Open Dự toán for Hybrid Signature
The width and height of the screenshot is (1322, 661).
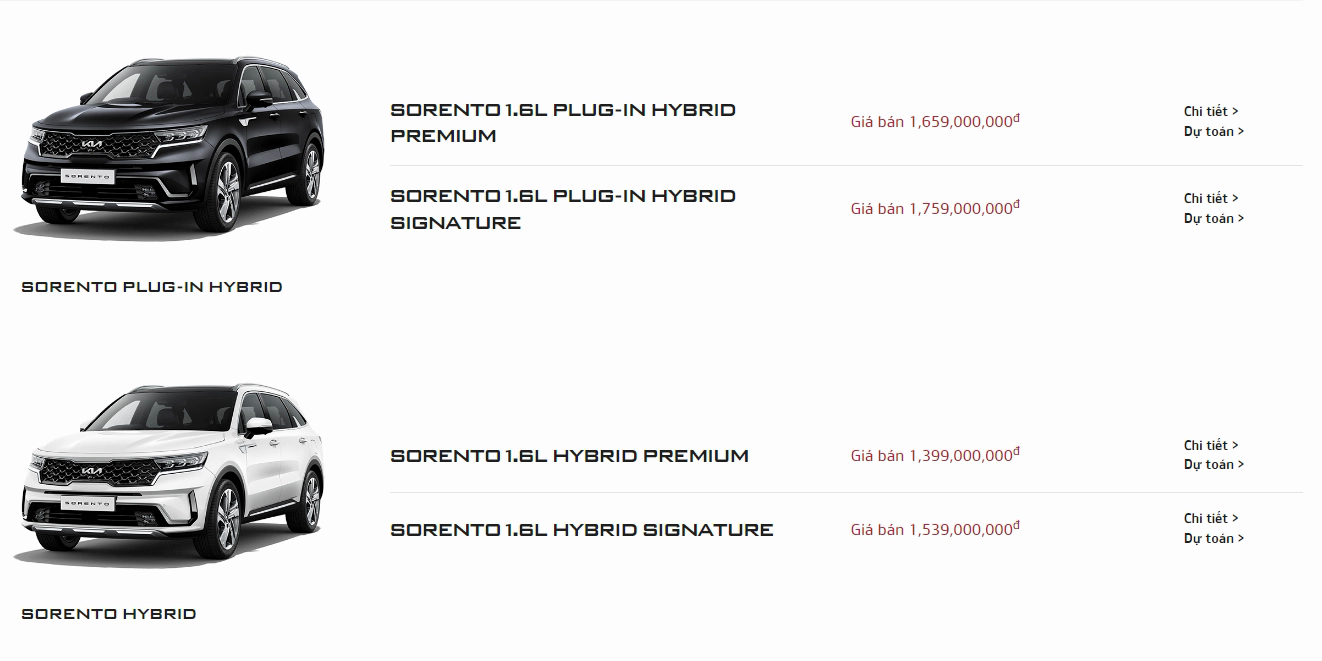(1214, 539)
